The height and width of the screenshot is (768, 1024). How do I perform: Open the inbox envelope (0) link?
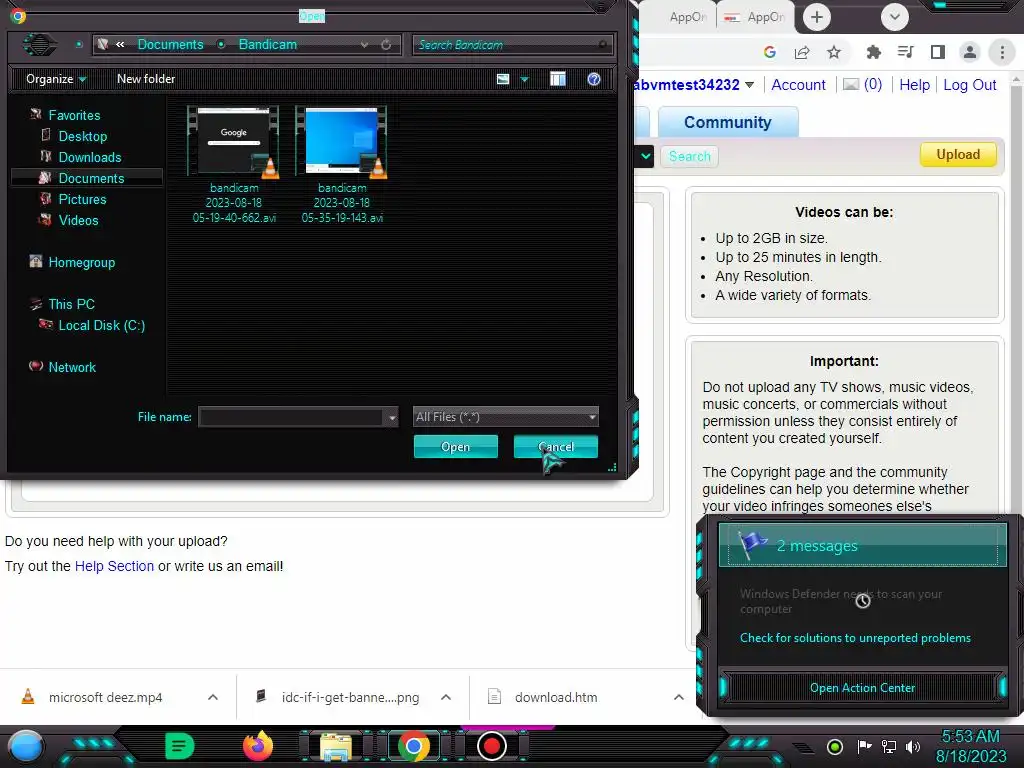tap(862, 85)
